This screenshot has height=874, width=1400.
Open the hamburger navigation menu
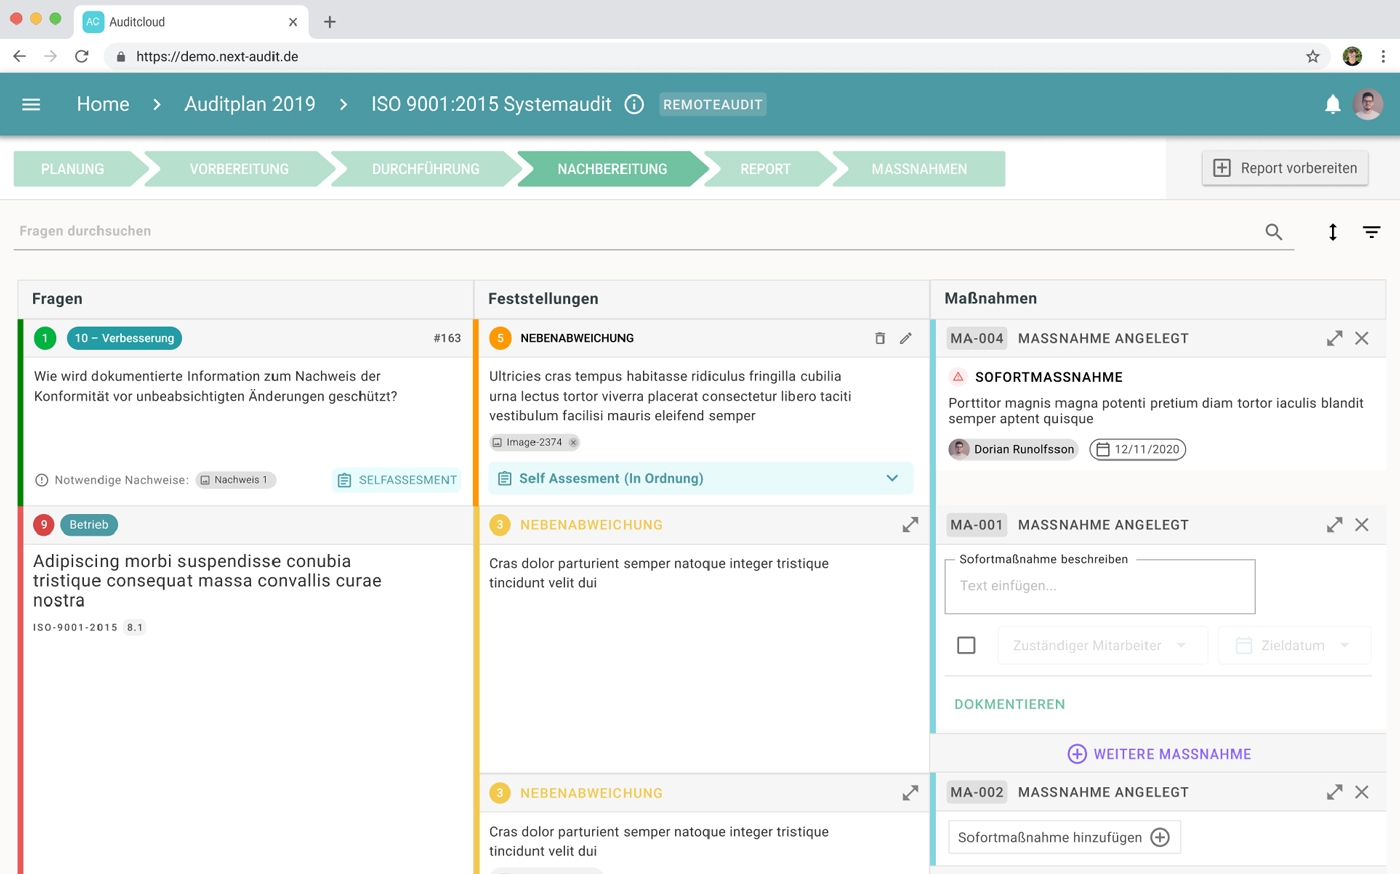pyautogui.click(x=31, y=104)
